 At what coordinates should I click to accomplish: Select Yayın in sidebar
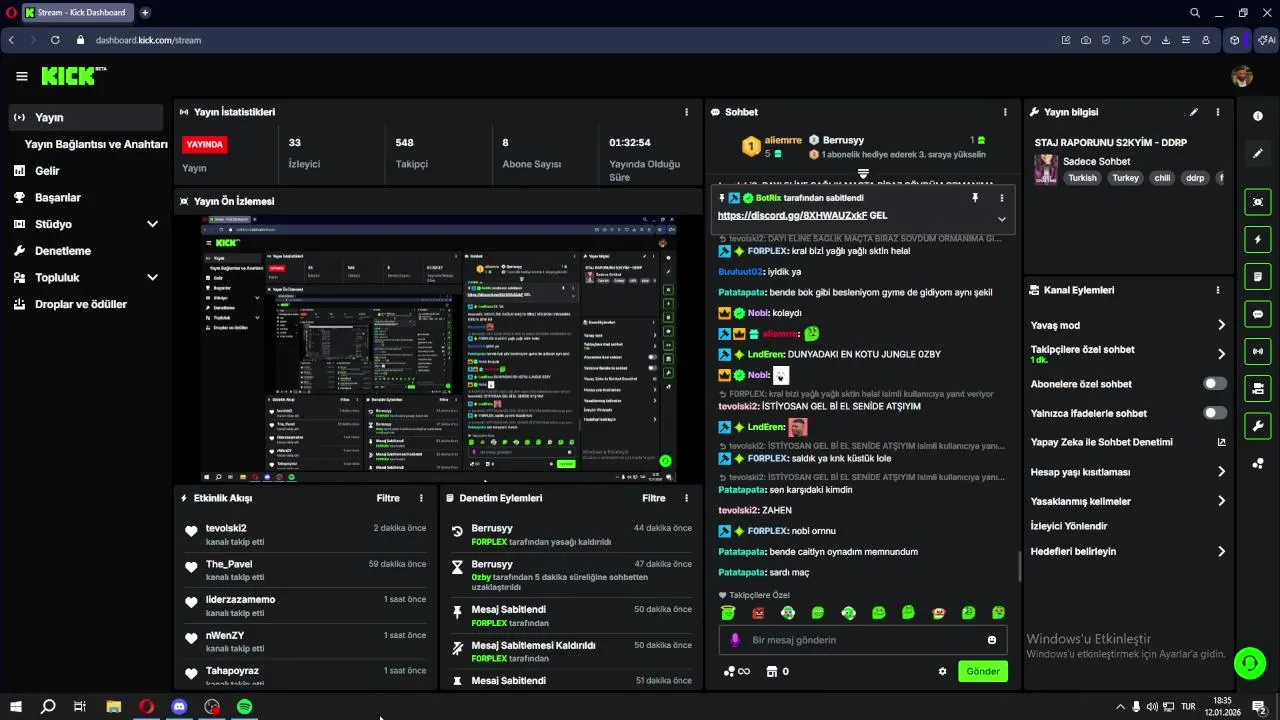pyautogui.click(x=85, y=117)
